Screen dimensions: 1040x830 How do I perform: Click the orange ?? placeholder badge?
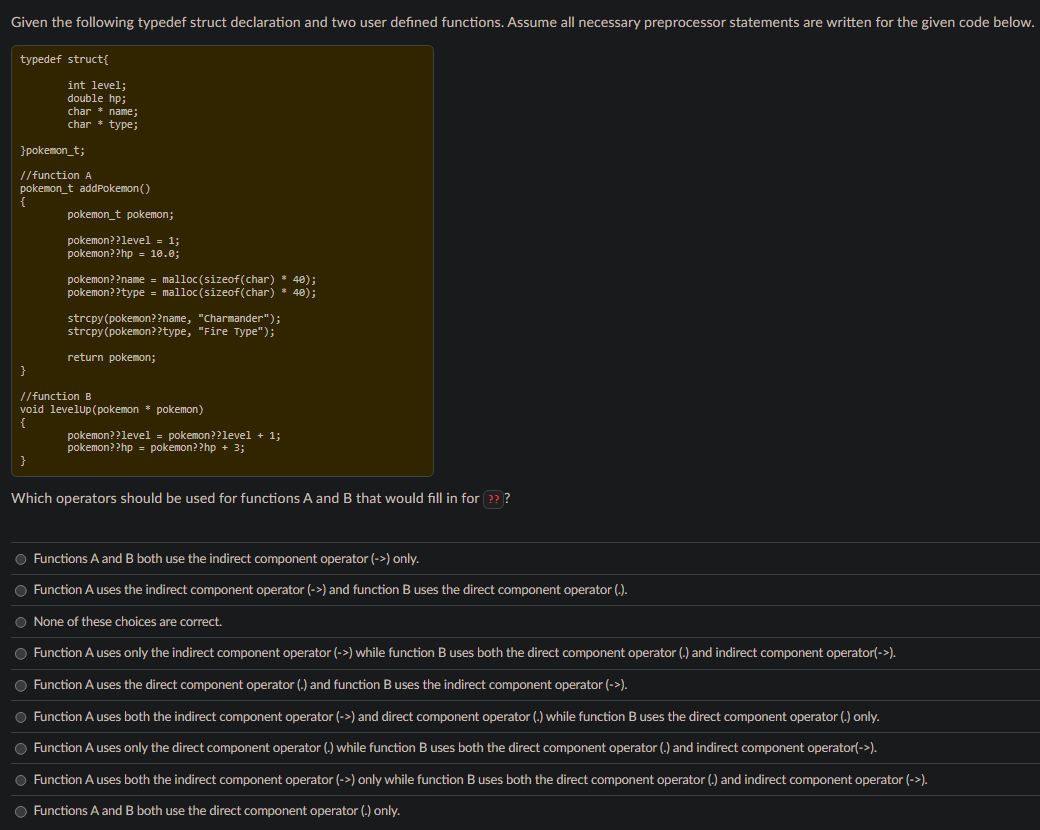coord(493,498)
